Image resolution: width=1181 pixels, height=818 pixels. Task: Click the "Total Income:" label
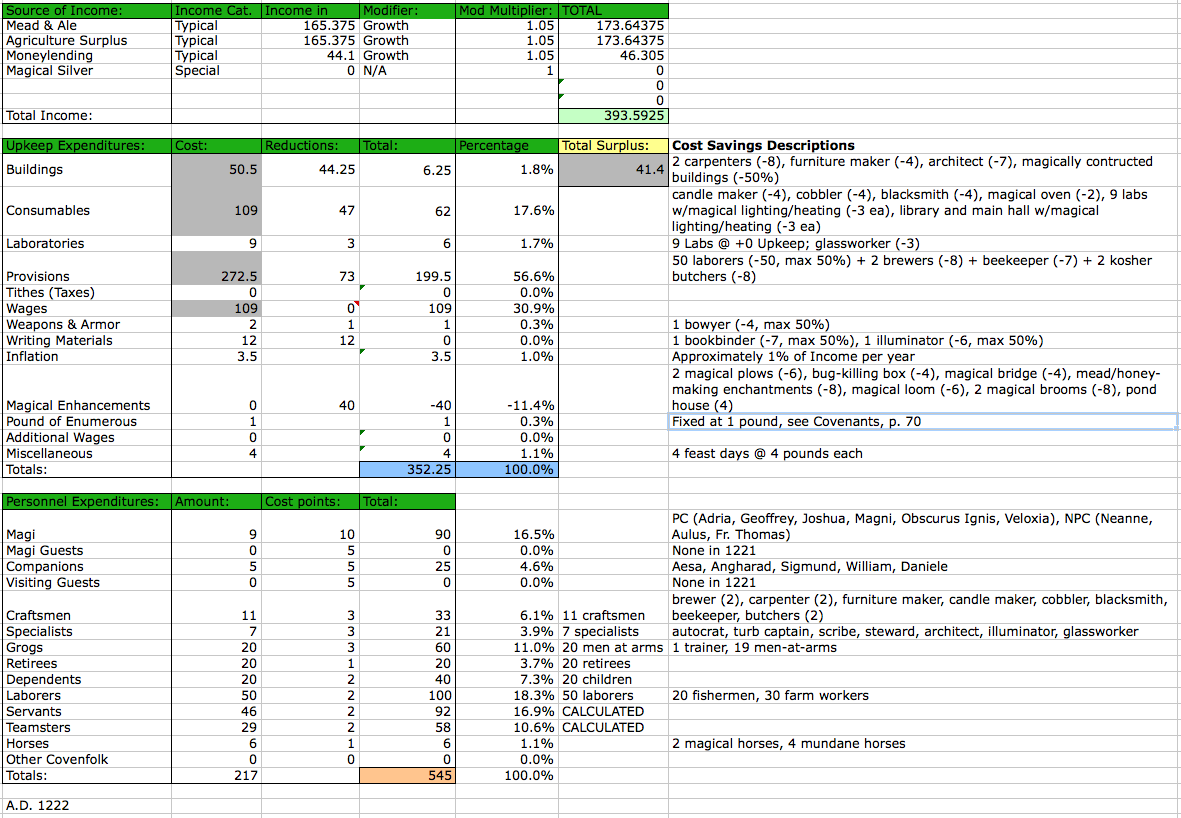click(87, 116)
